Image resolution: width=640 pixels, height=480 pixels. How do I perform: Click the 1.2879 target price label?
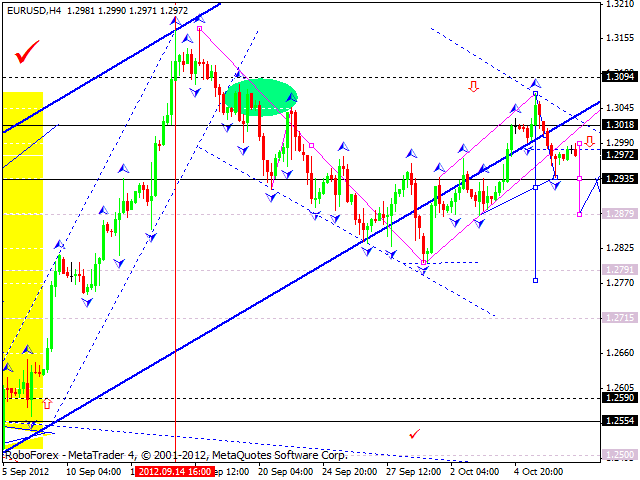click(x=621, y=213)
